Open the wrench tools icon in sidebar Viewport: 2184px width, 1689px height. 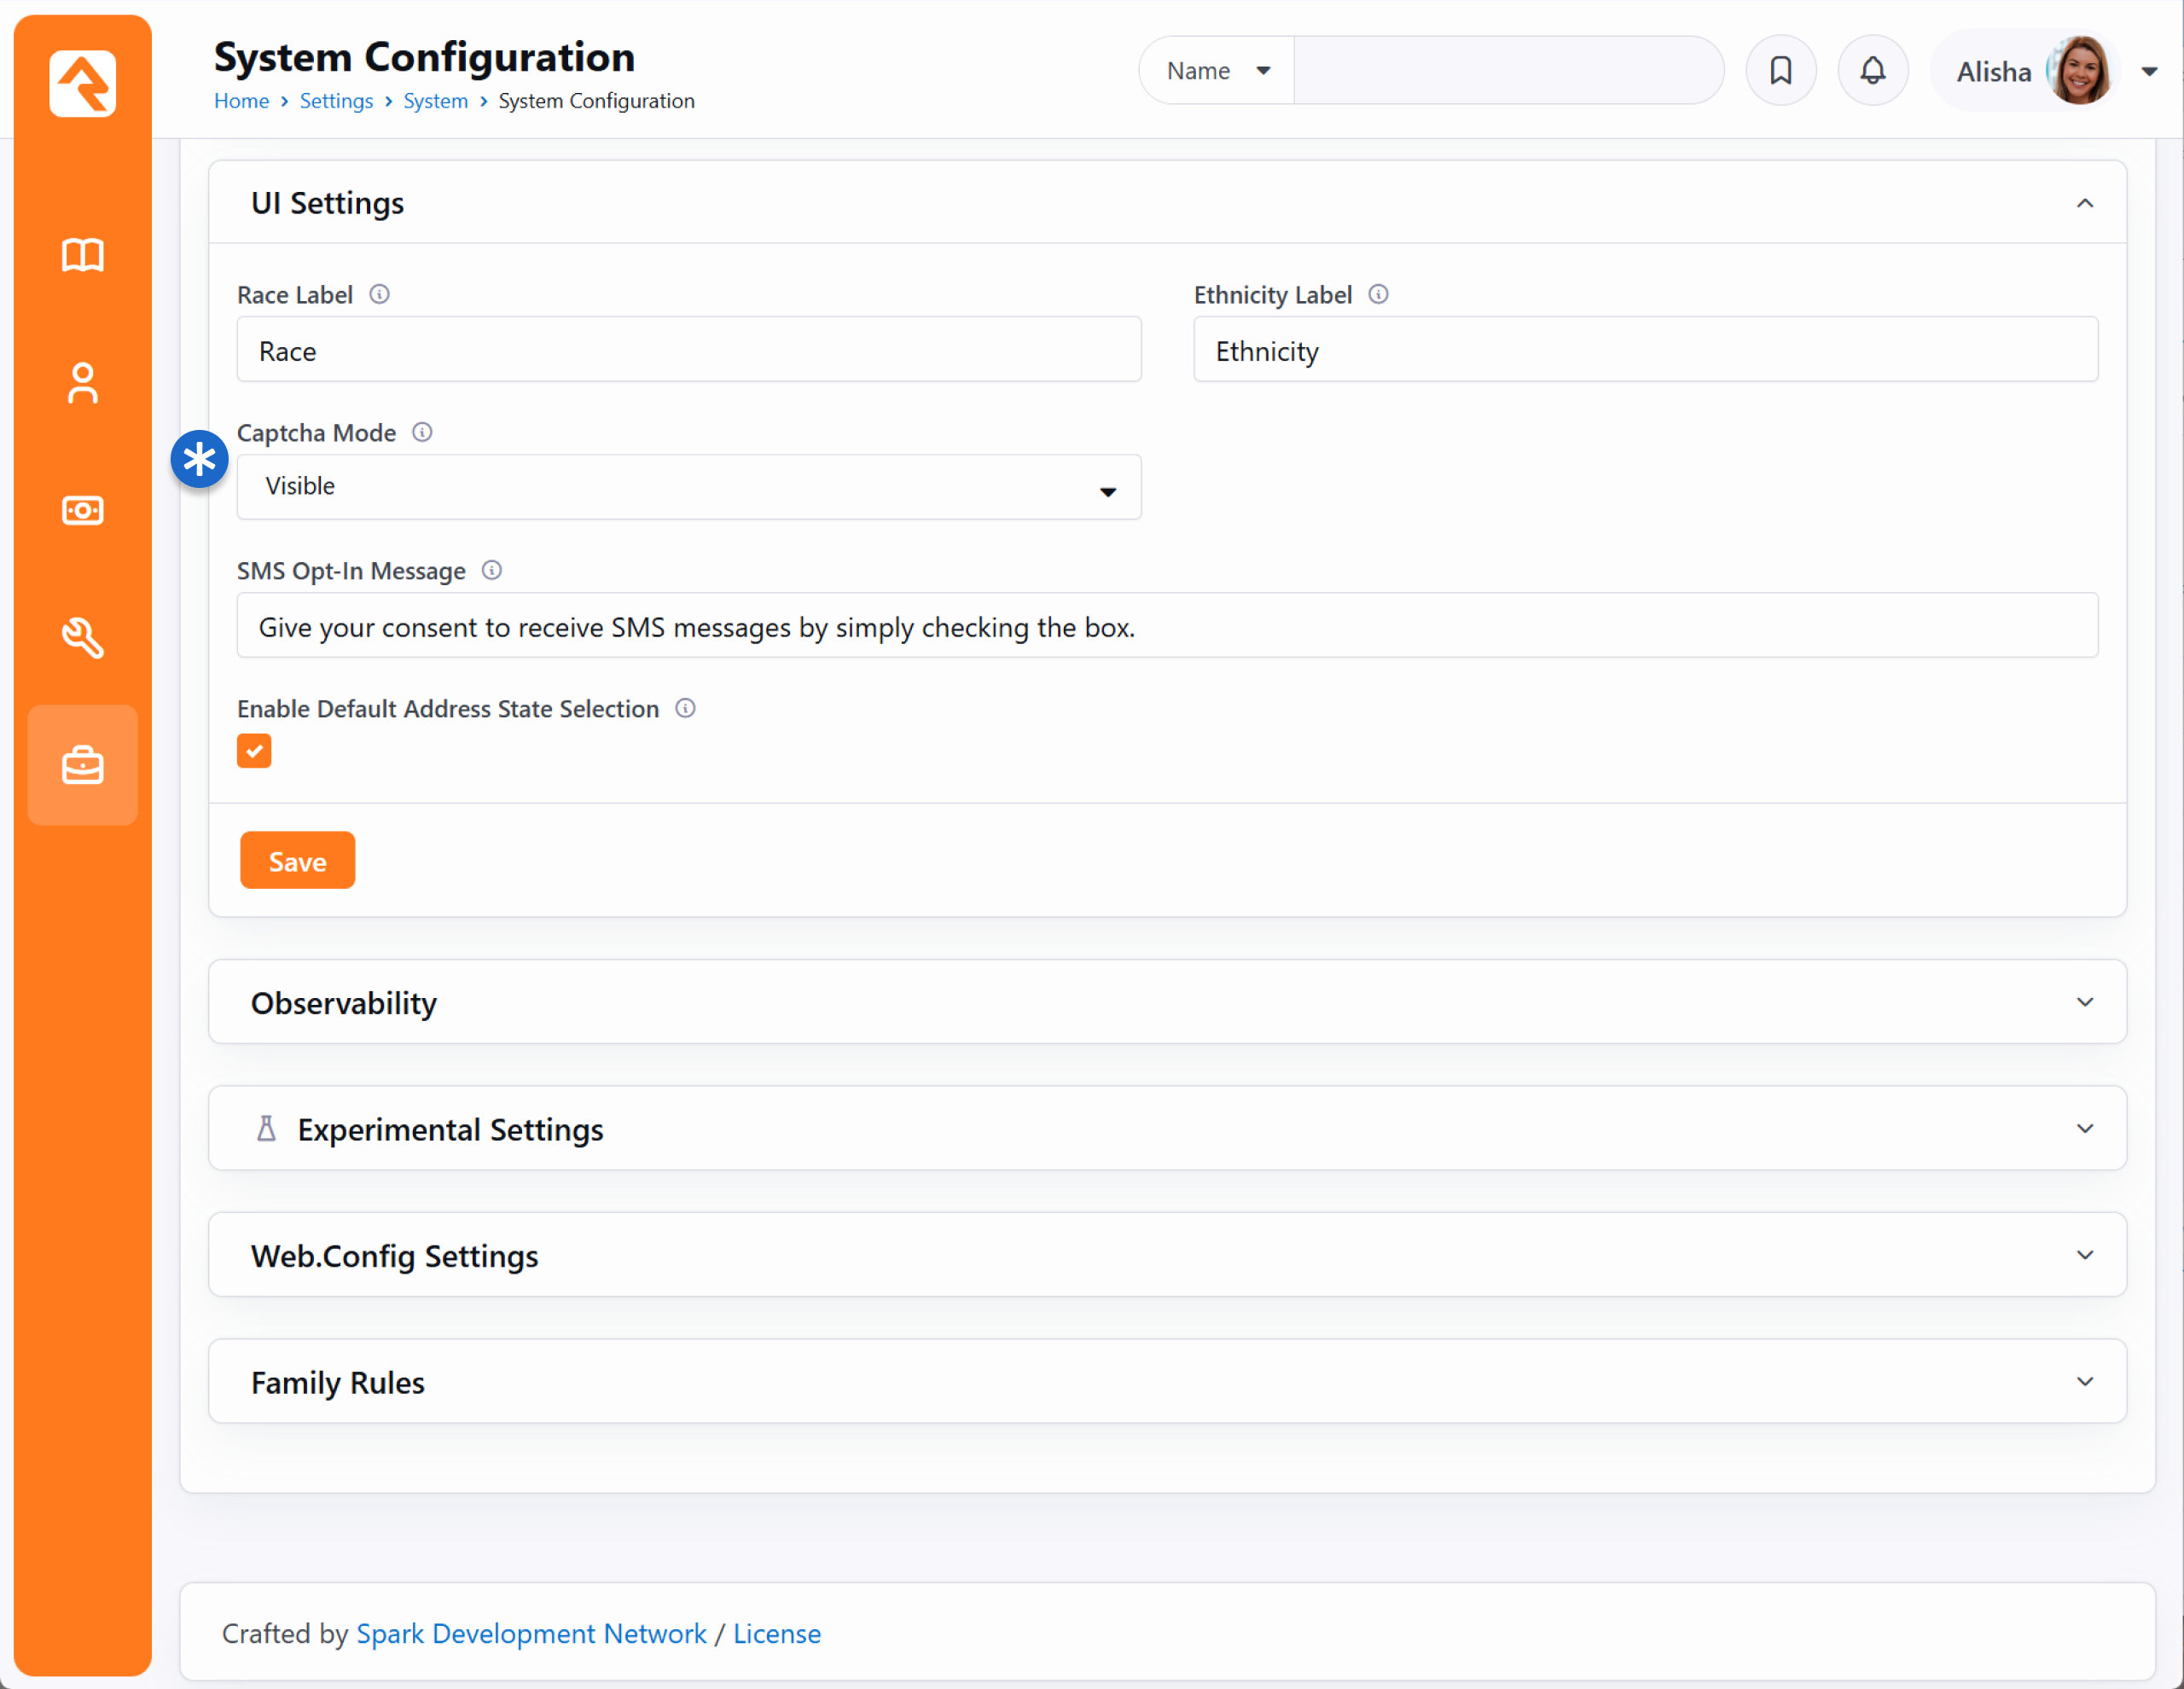point(82,638)
